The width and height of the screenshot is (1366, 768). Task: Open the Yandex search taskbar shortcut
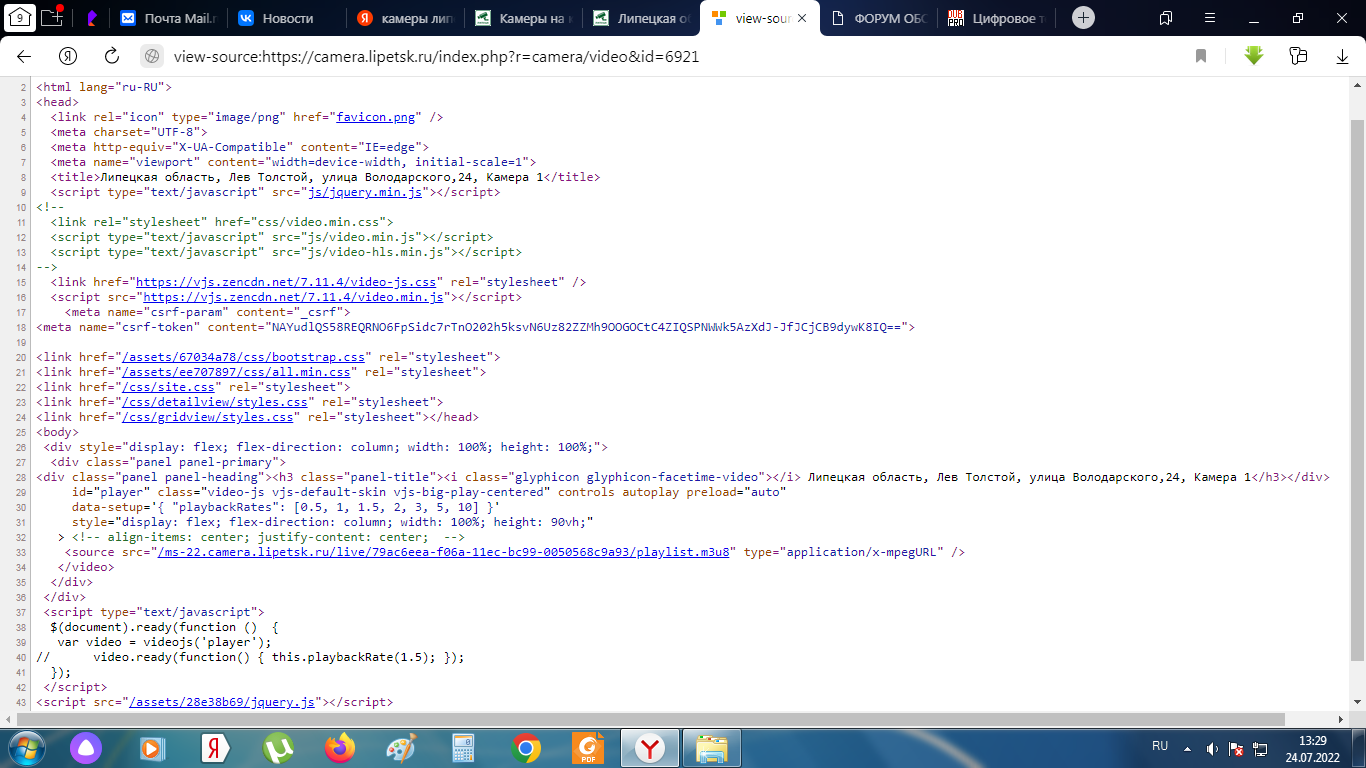point(214,747)
